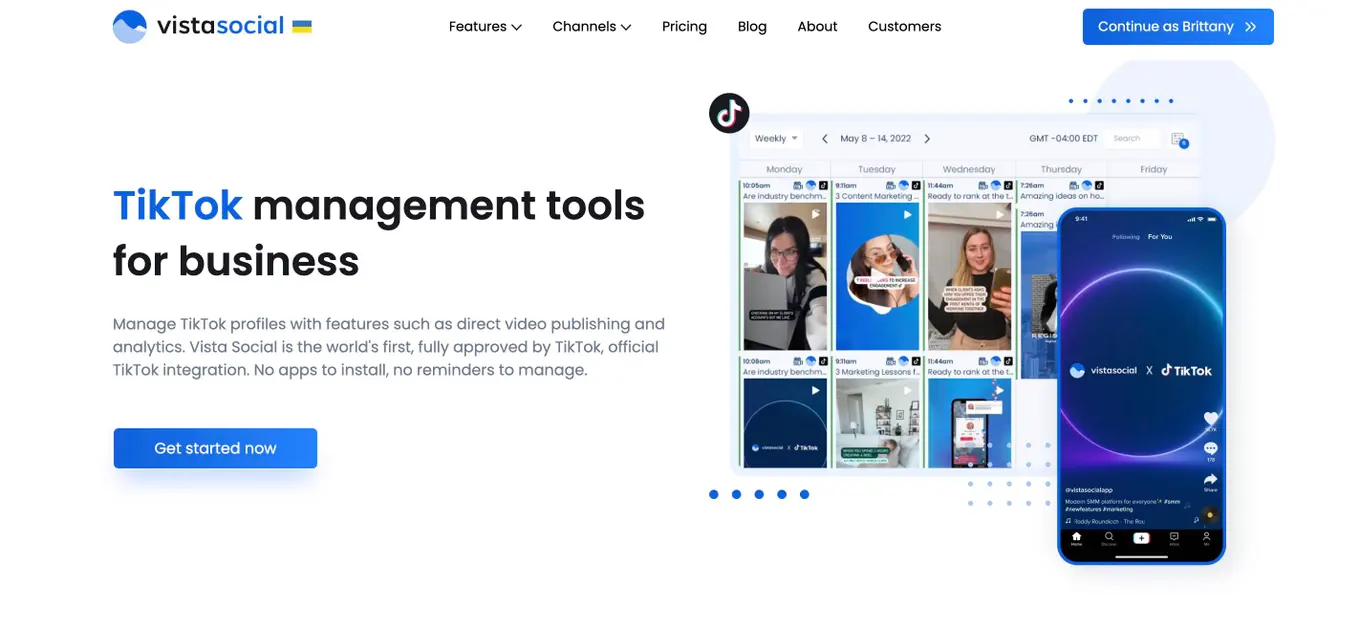Open the Weekly view dropdown
Image resolution: width=1360 pixels, height=630 pixels.
776,139
